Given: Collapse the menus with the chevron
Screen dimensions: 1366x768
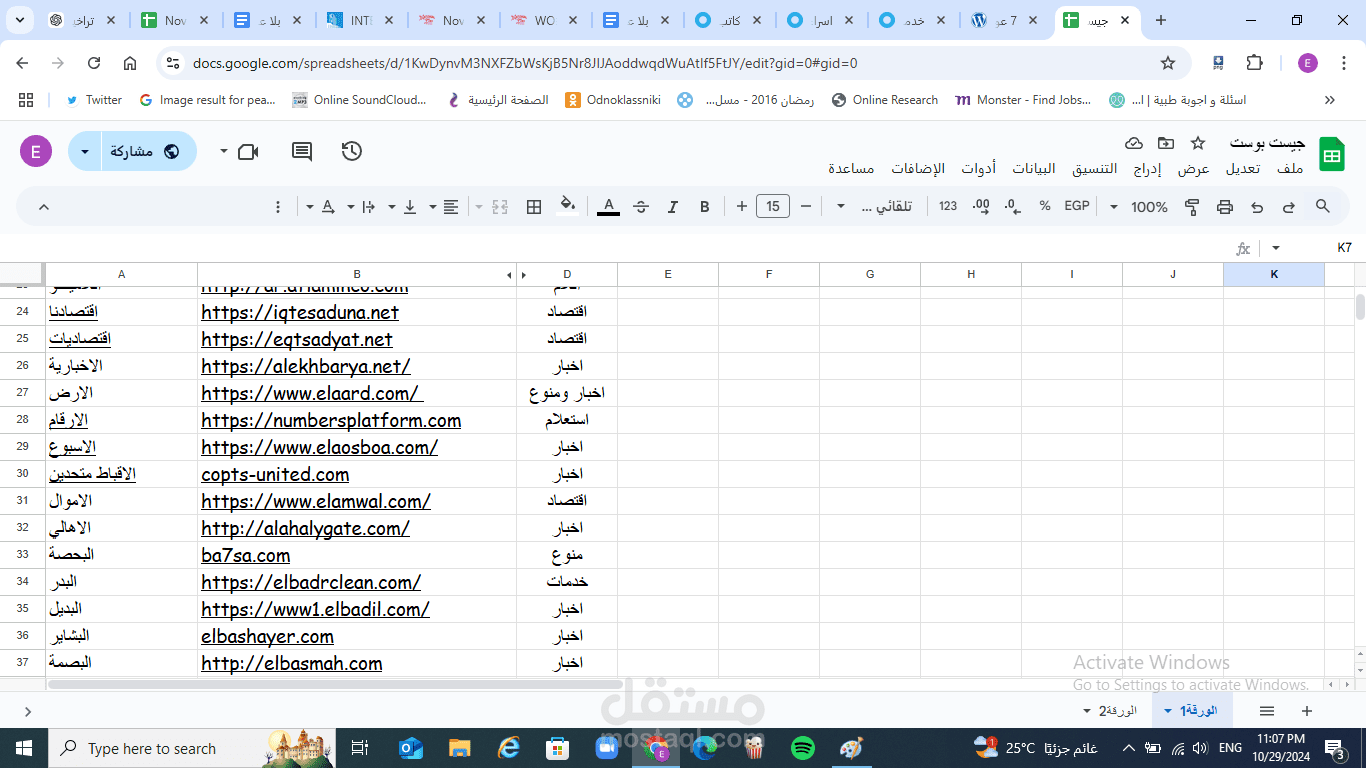Looking at the screenshot, I should (43, 207).
